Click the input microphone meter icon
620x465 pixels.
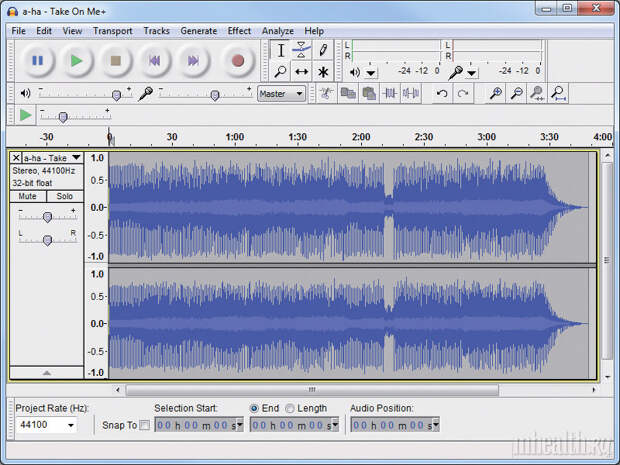click(x=456, y=72)
